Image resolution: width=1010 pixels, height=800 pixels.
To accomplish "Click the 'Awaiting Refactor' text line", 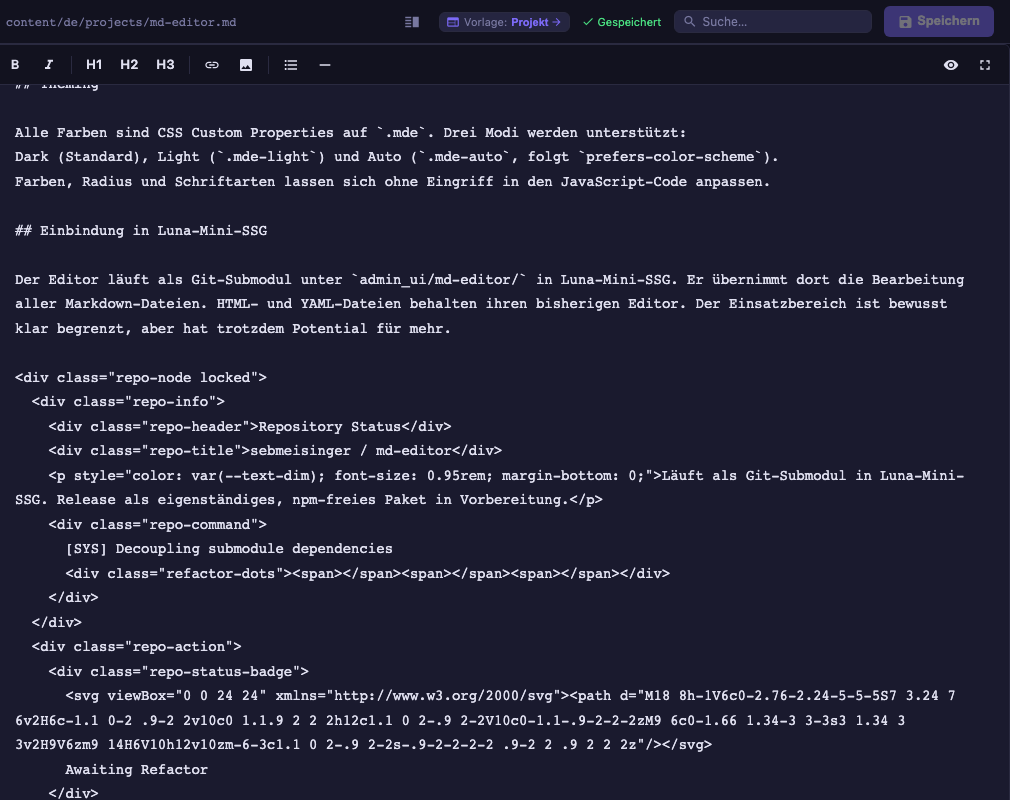I will pos(137,769).
